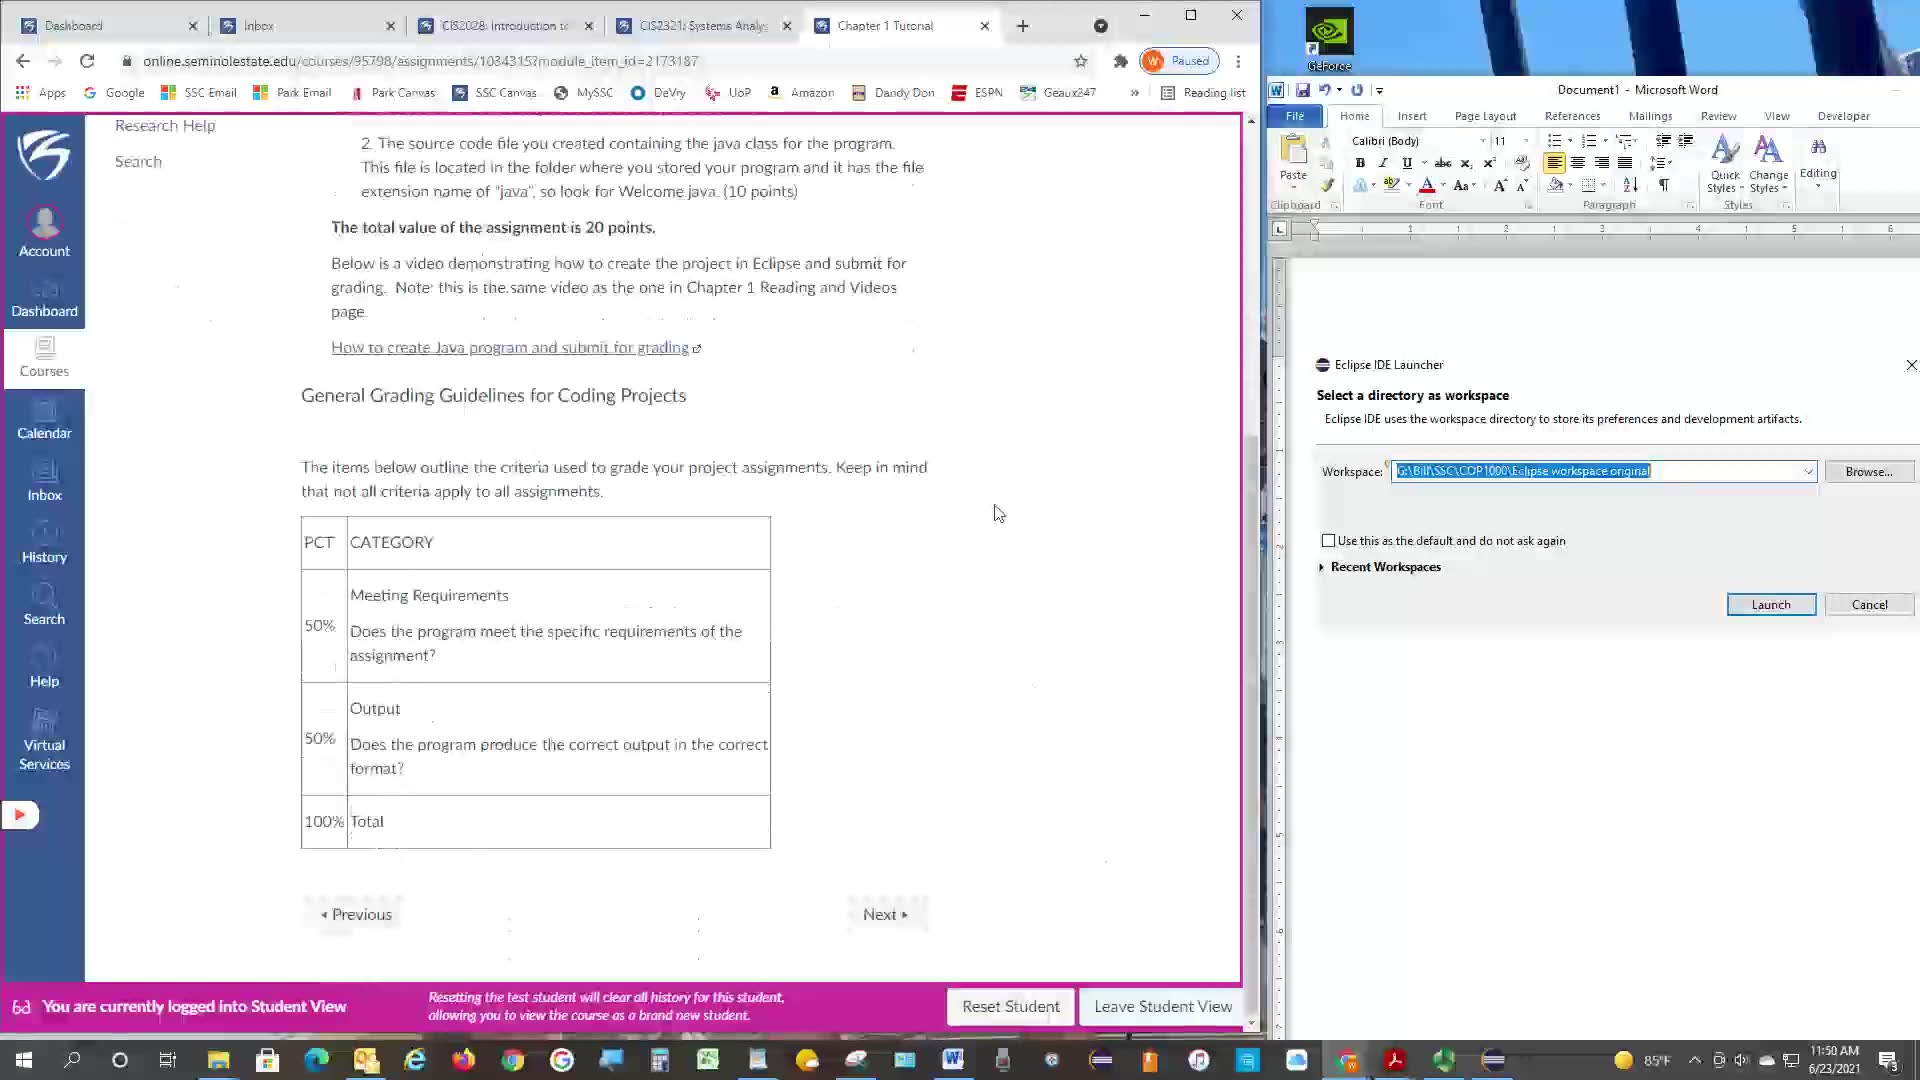Open font color dropdown arrow

pos(1443,186)
